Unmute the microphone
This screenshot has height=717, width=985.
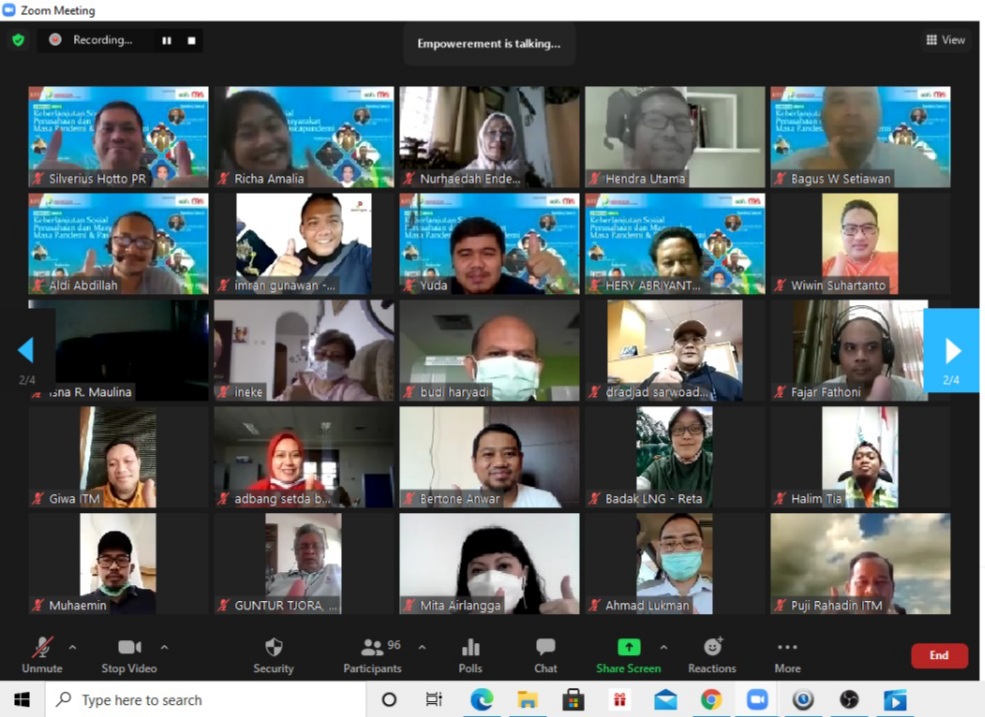coord(42,655)
